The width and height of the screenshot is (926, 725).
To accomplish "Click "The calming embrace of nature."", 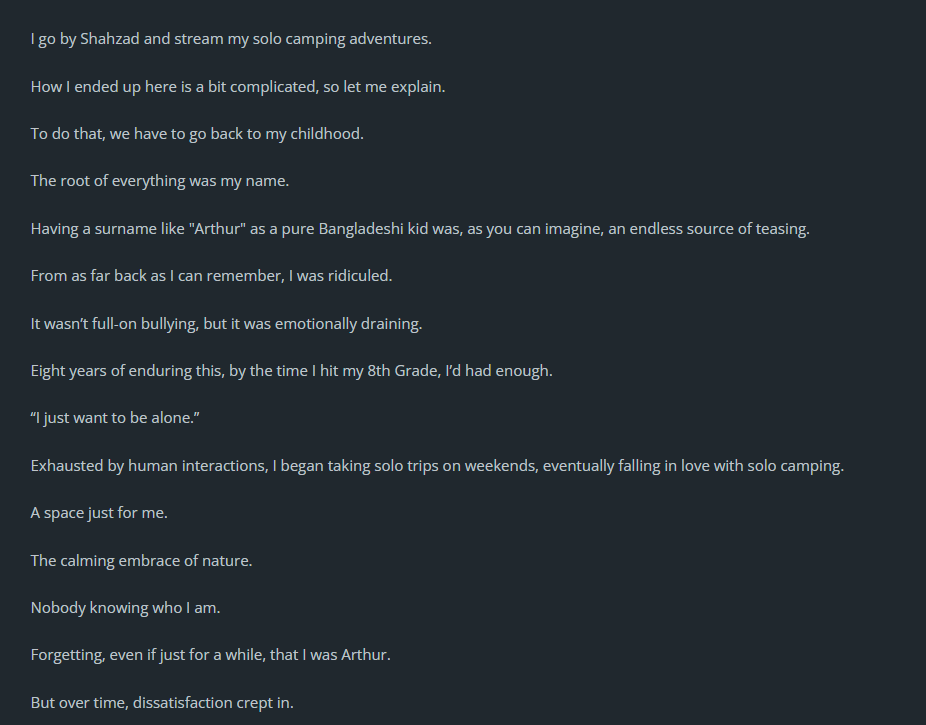I will pyautogui.click(x=141, y=561).
